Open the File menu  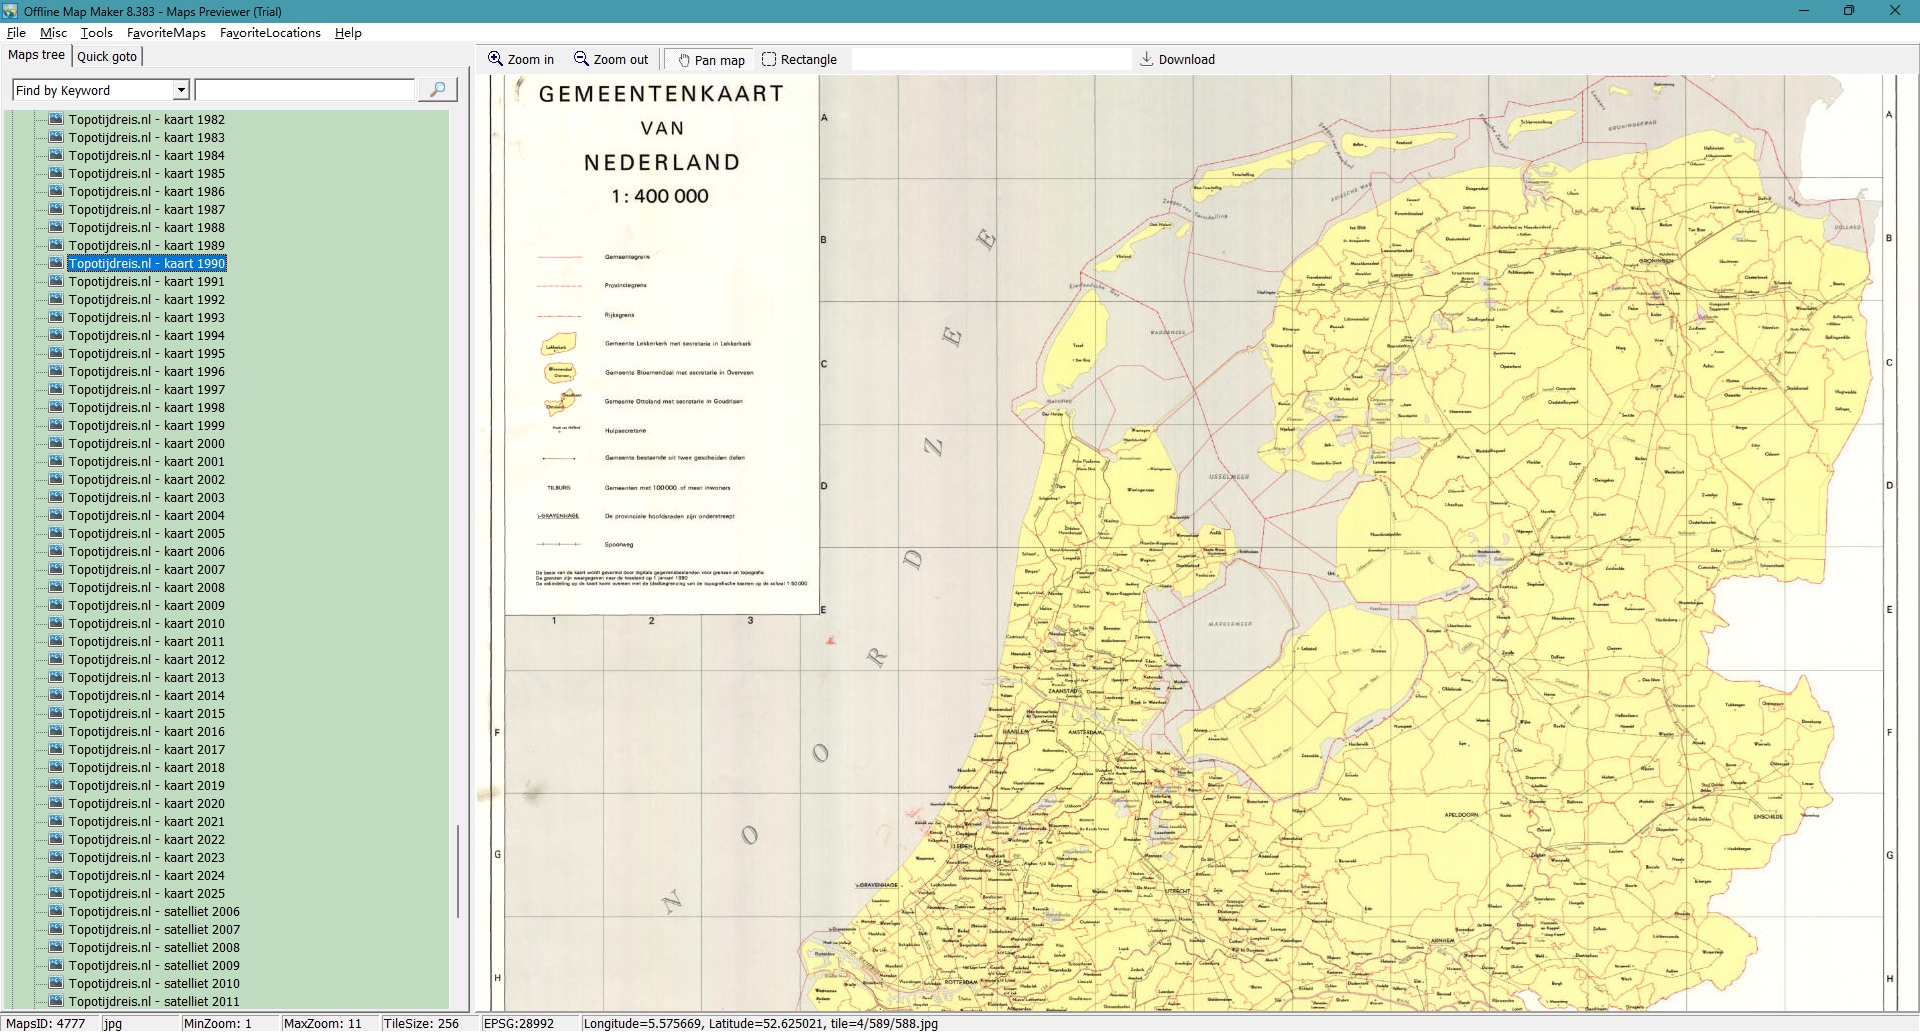click(16, 33)
